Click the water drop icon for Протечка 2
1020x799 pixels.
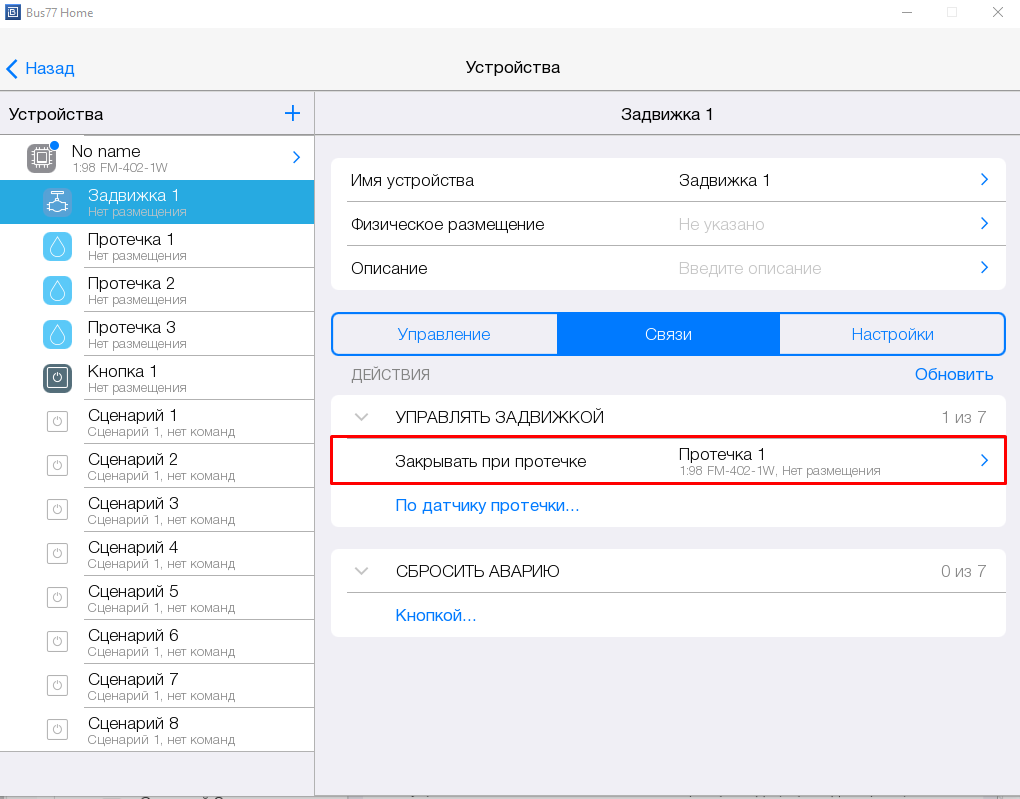pyautogui.click(x=58, y=290)
